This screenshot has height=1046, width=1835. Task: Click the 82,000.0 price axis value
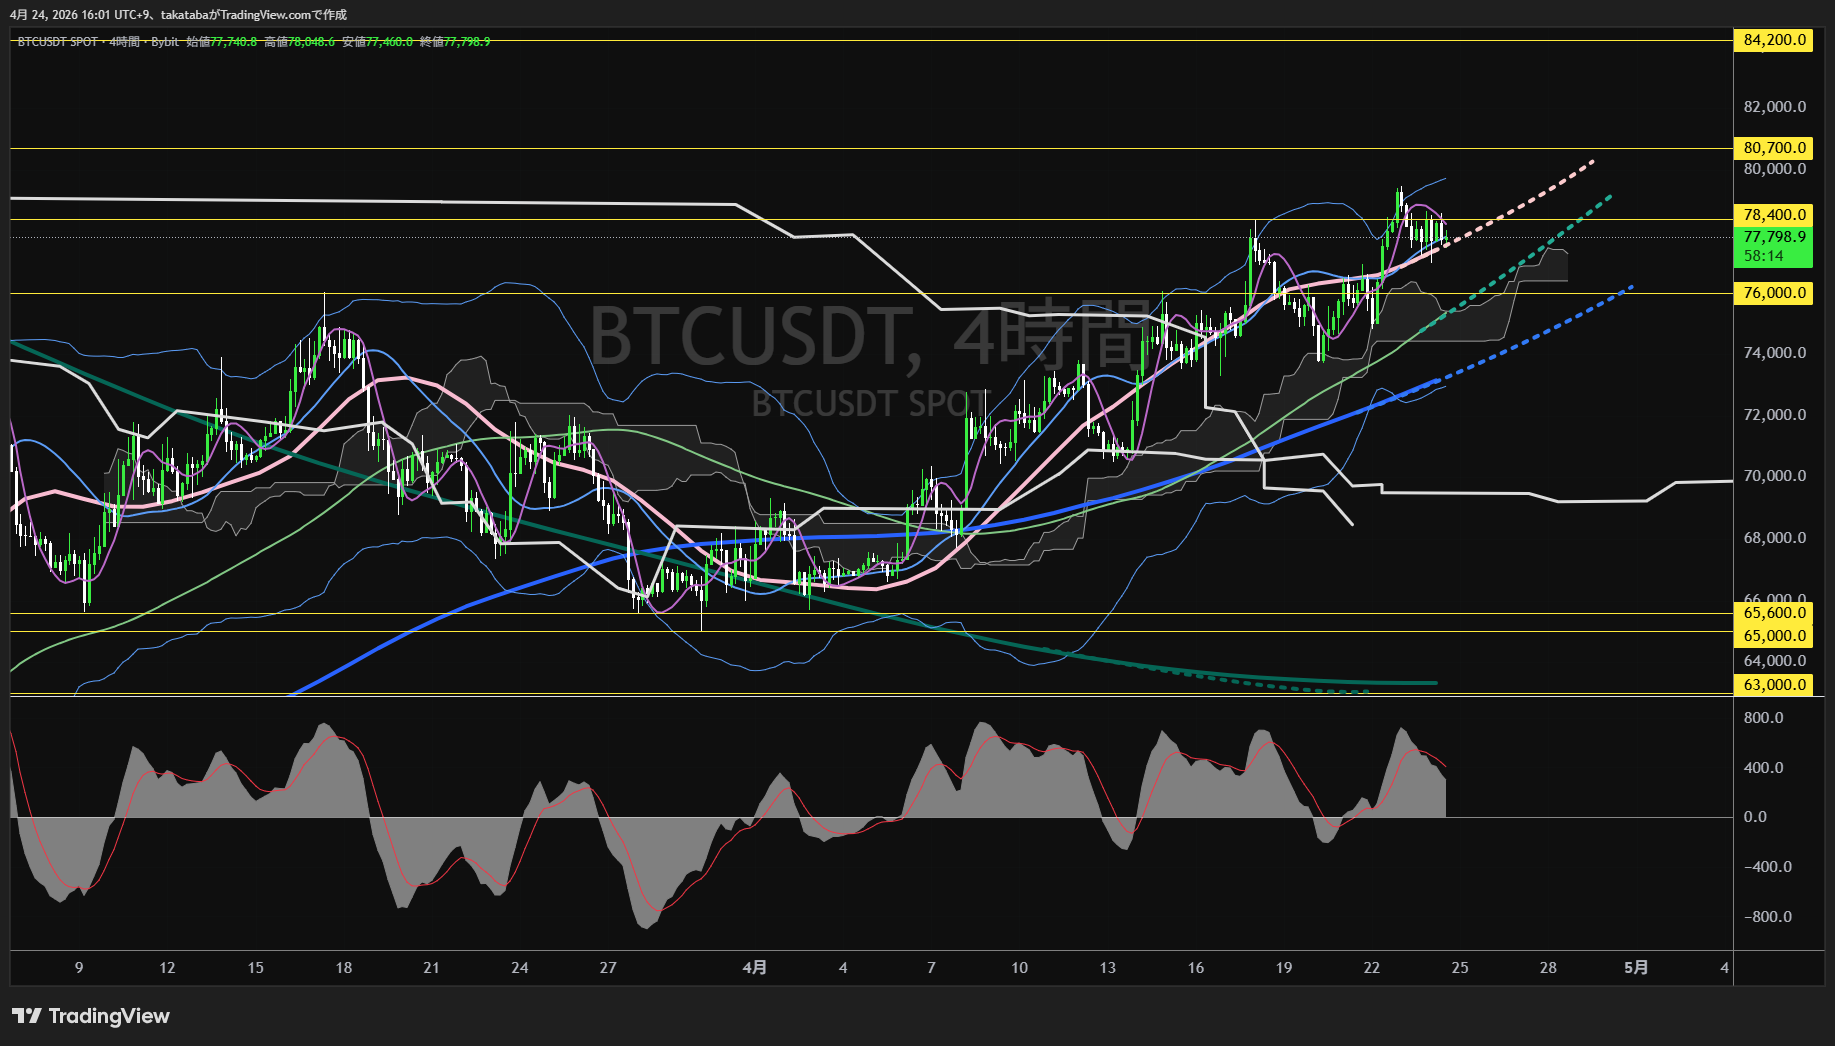(x=1775, y=107)
